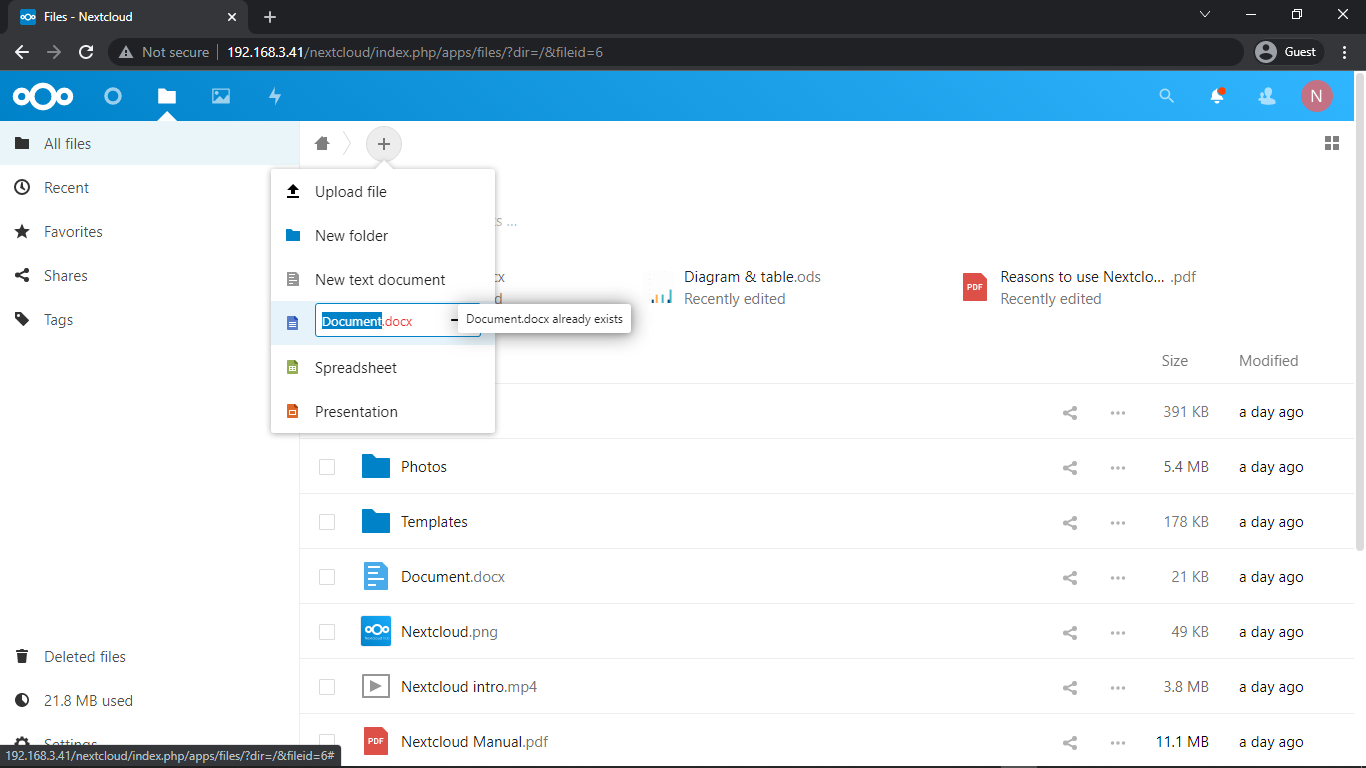The height and width of the screenshot is (768, 1366).
Task: Select the Templates folder checkbox
Action: click(327, 522)
